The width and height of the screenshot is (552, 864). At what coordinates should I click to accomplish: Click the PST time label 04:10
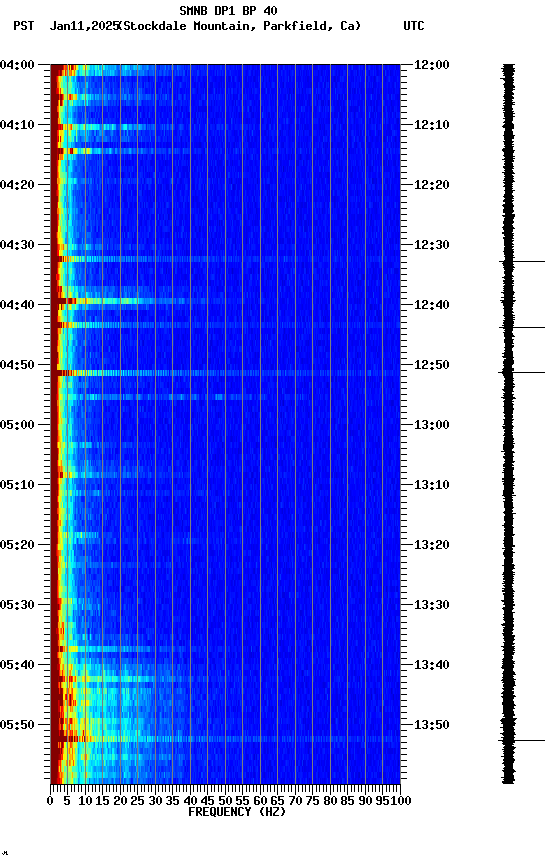tap(17, 125)
